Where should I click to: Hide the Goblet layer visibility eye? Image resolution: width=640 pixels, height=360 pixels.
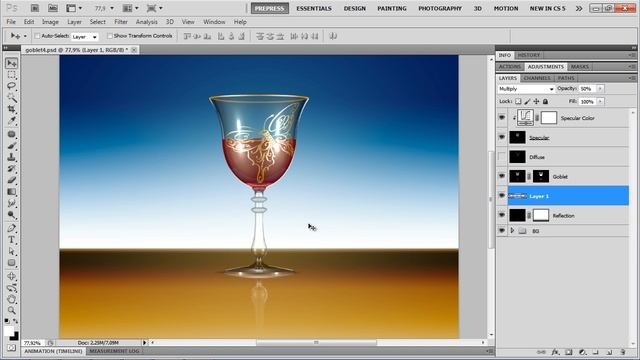[502, 176]
